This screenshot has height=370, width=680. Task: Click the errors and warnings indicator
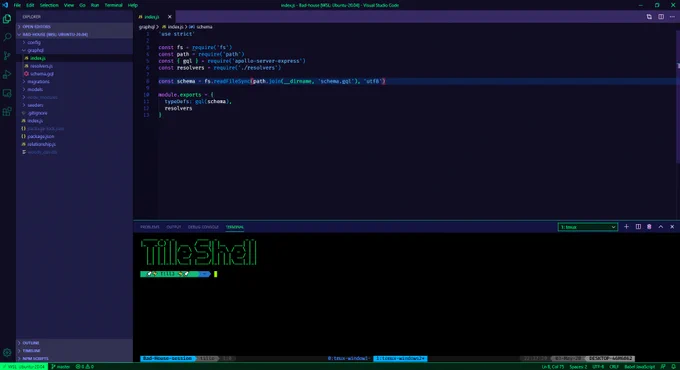coord(85,367)
